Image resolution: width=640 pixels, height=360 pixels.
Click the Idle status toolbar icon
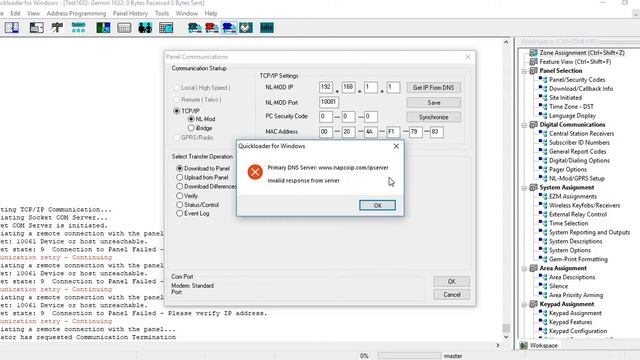coord(267,28)
